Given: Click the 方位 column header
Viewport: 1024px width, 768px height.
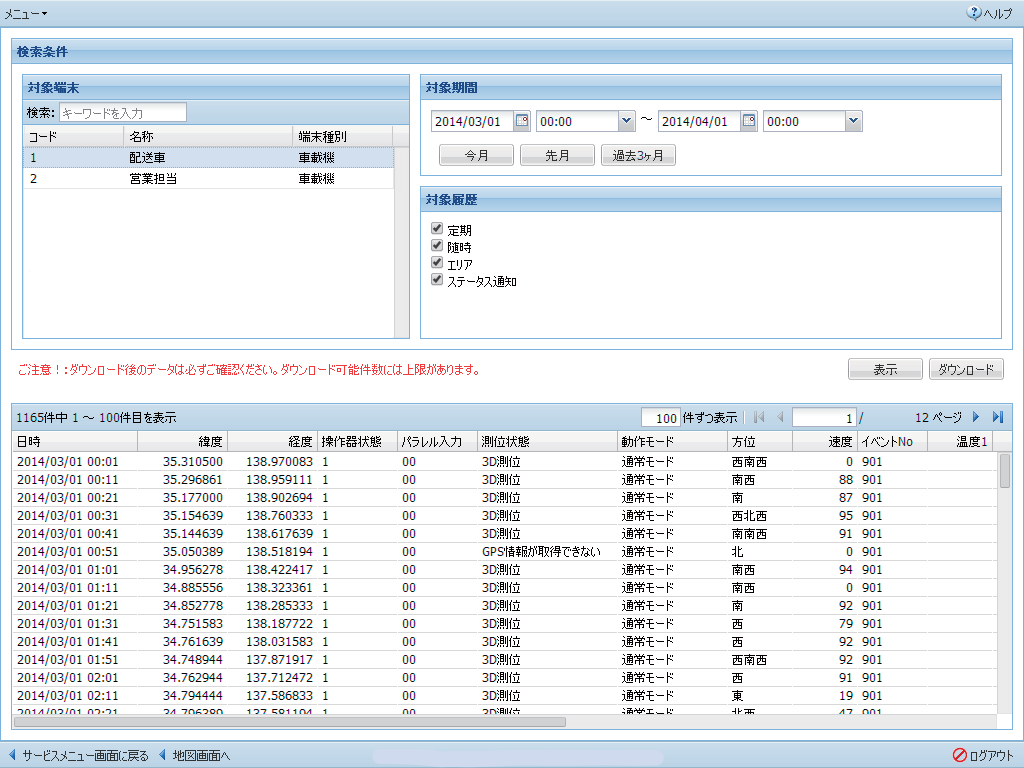Looking at the screenshot, I should (x=760, y=441).
